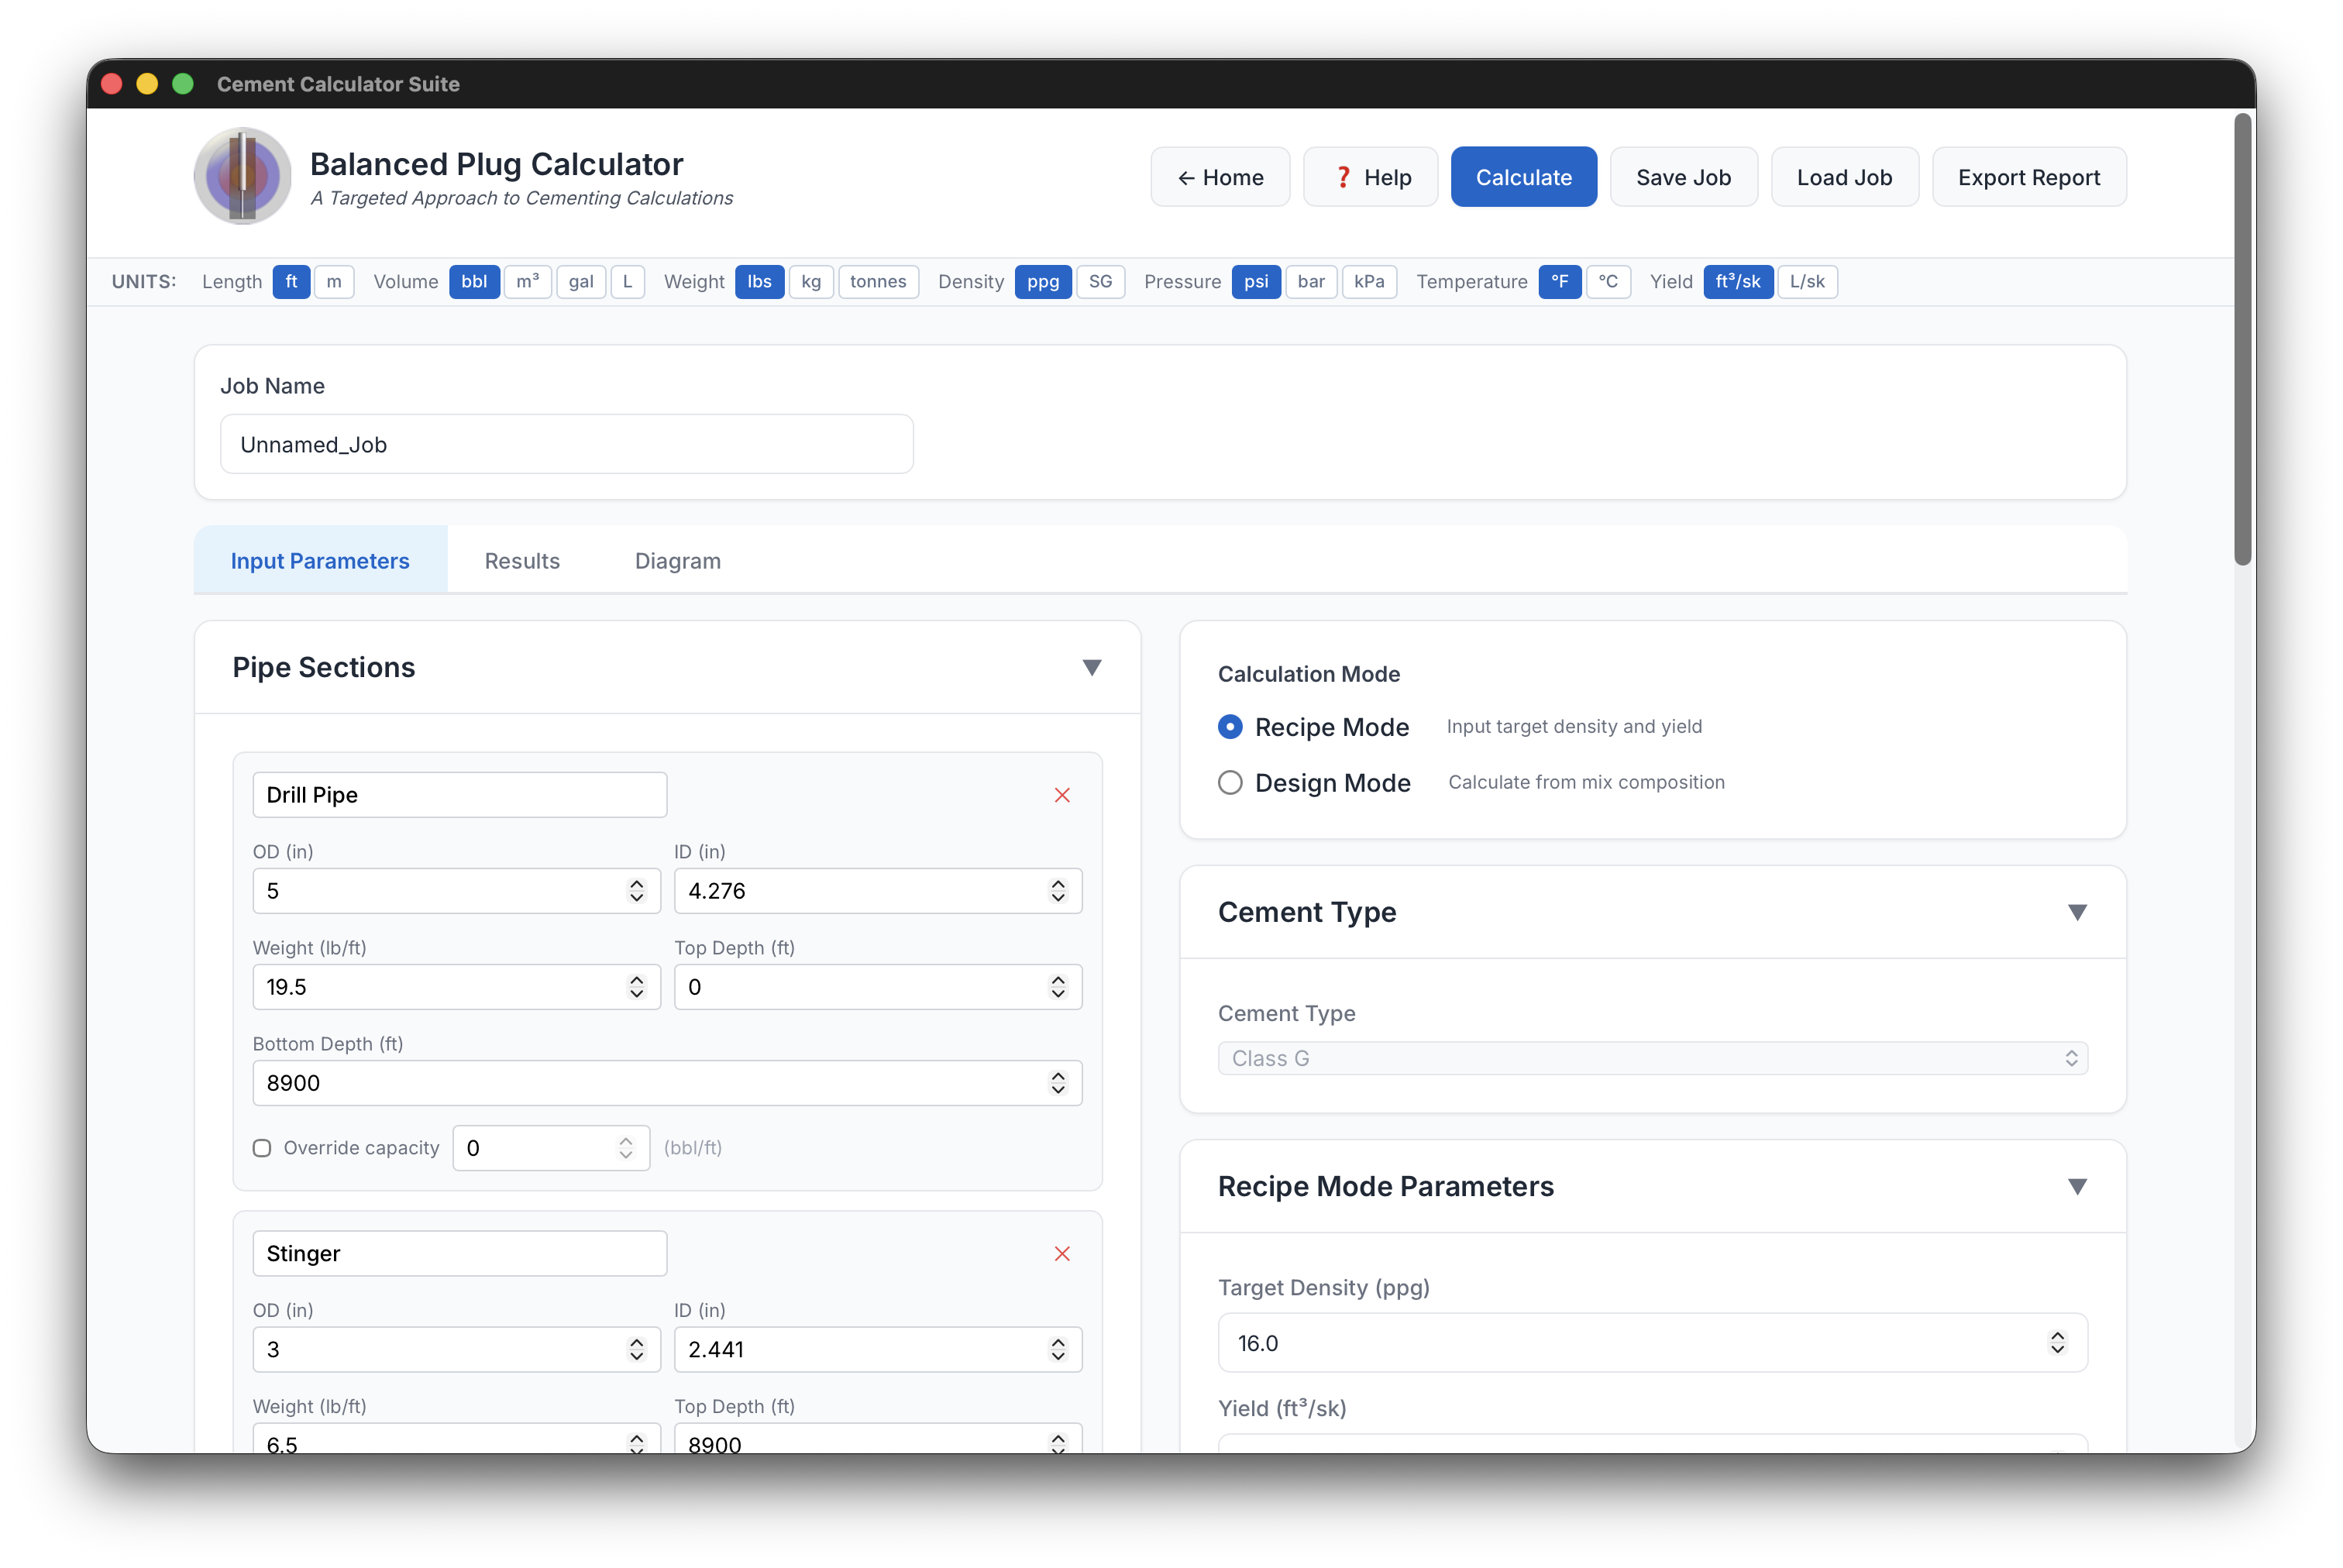Choose bar as the pressure unit

pos(1311,282)
